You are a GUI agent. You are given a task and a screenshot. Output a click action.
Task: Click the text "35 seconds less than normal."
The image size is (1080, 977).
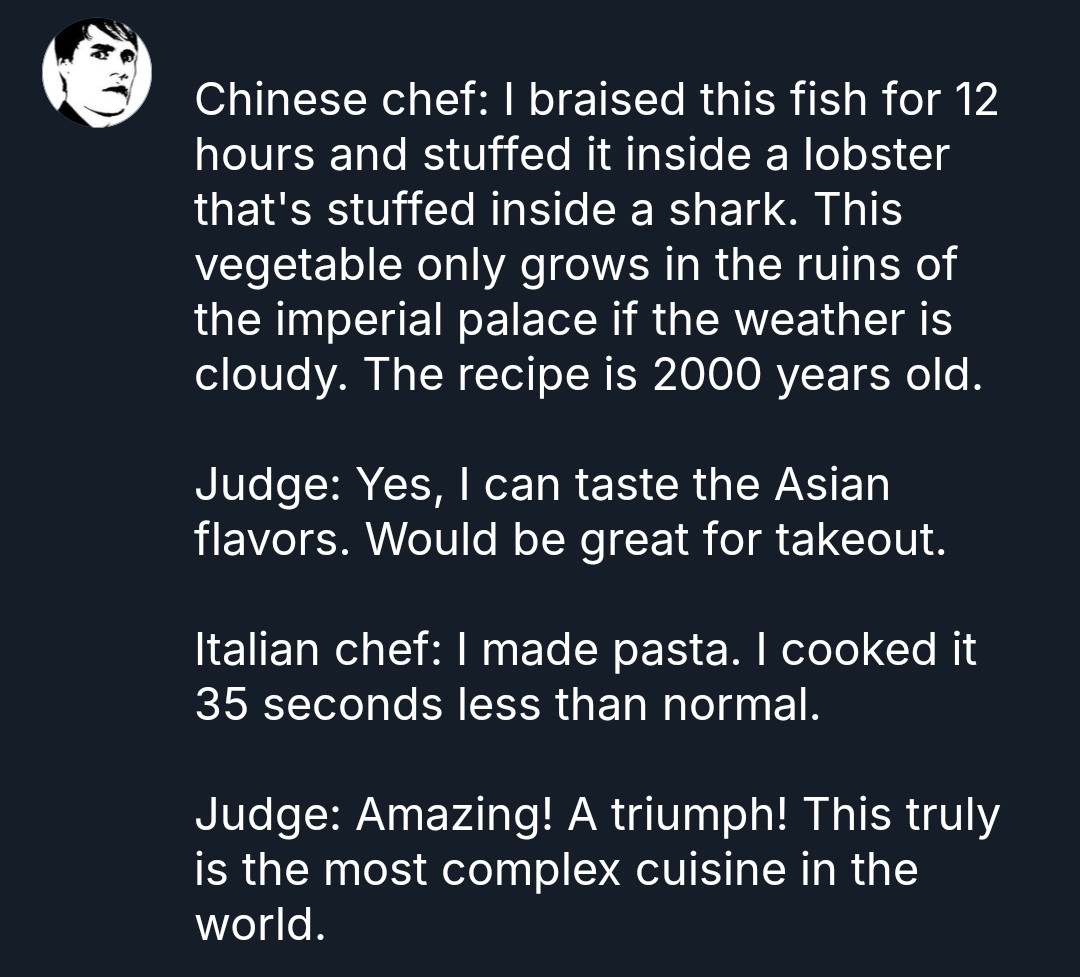[x=507, y=706]
